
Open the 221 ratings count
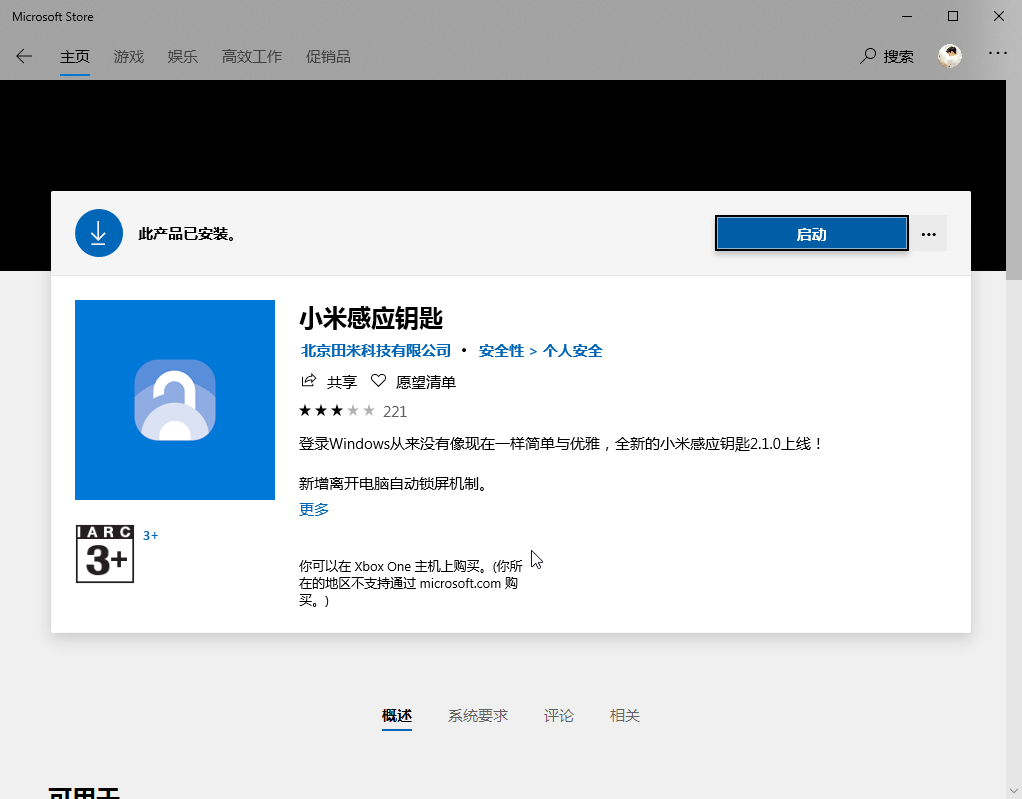[395, 411]
